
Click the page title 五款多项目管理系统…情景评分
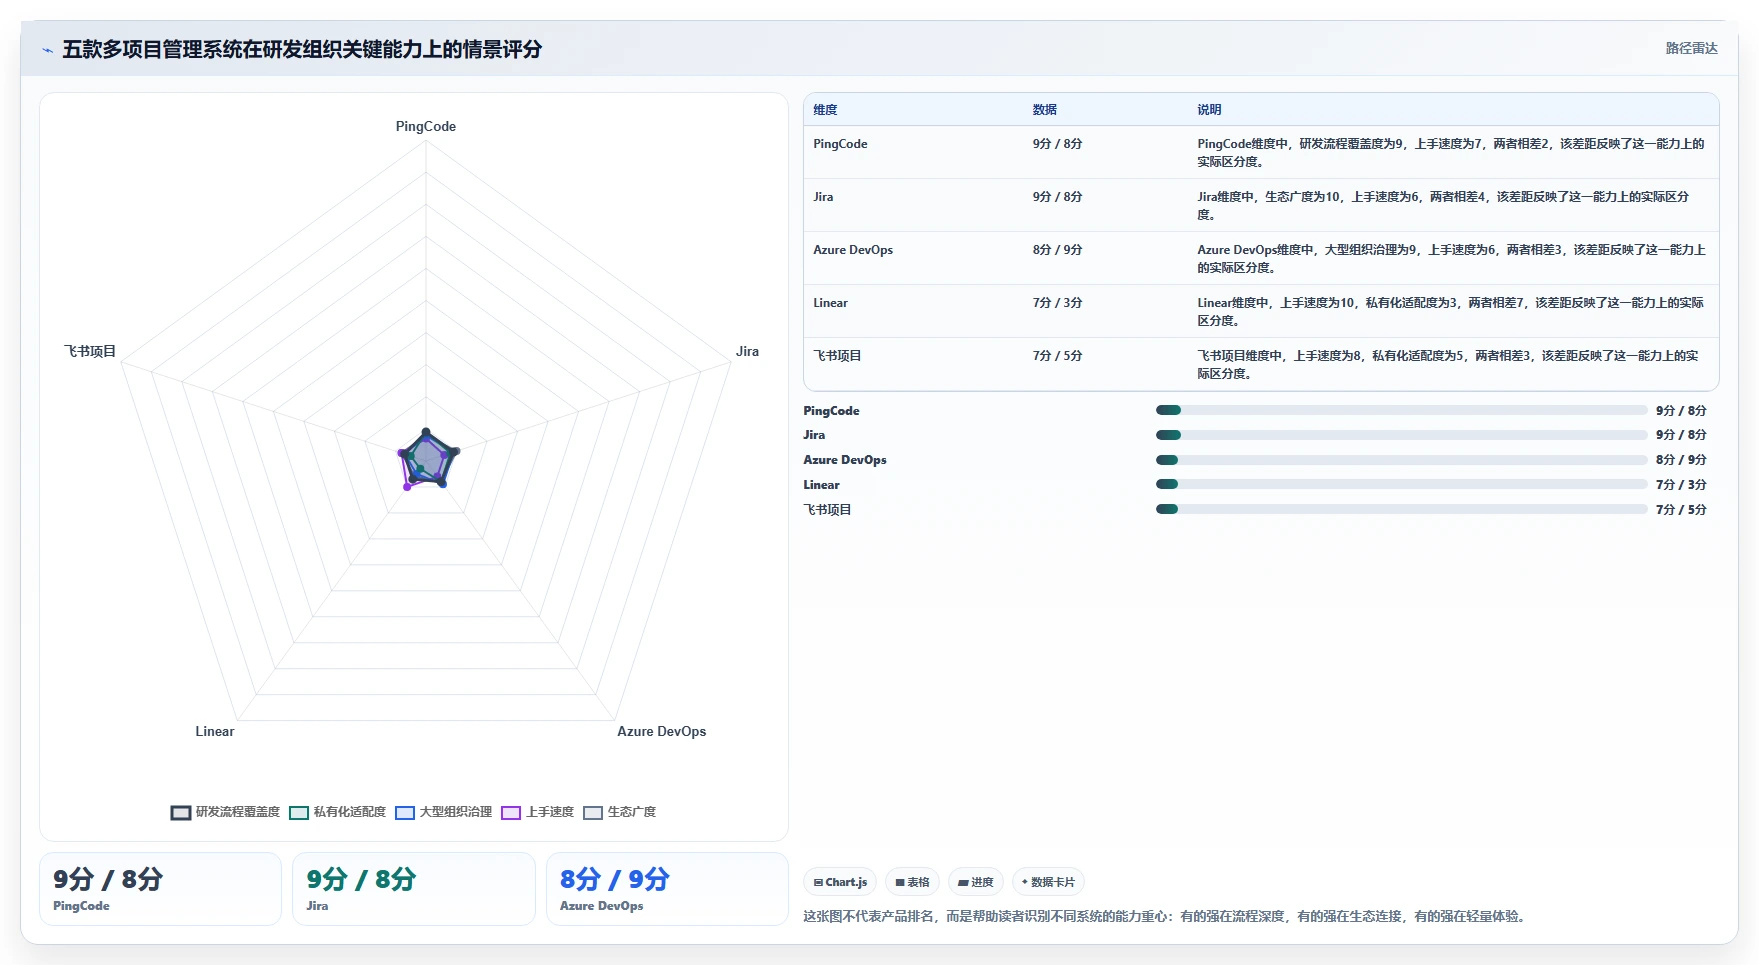[302, 49]
